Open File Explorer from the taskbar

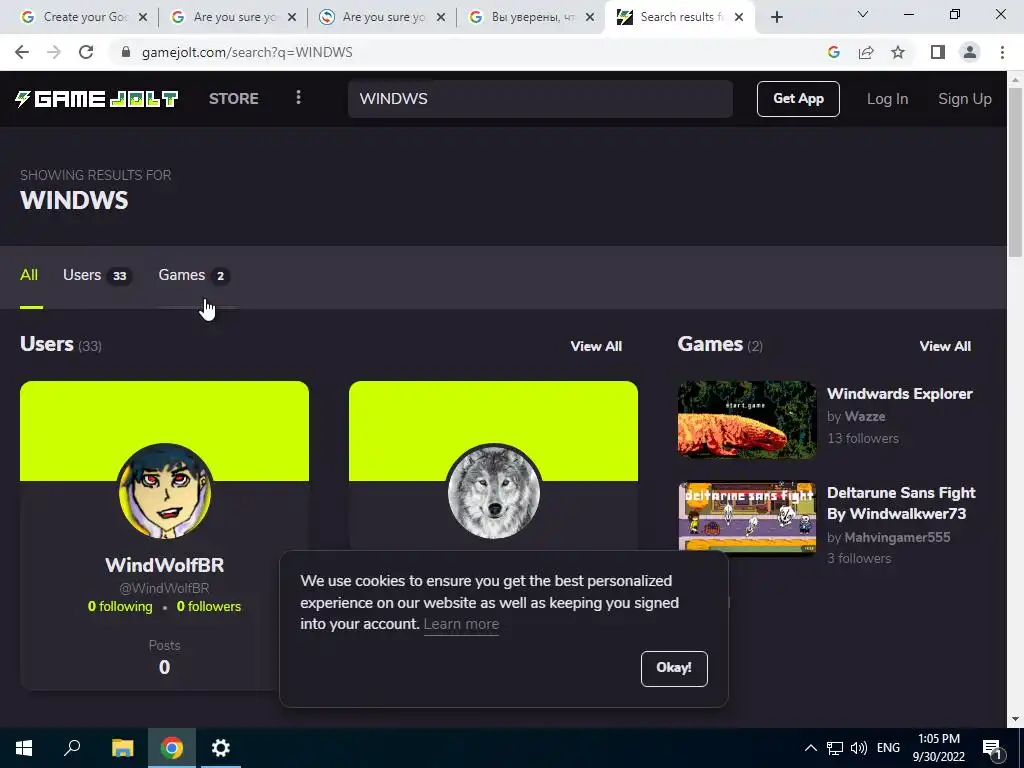point(122,748)
